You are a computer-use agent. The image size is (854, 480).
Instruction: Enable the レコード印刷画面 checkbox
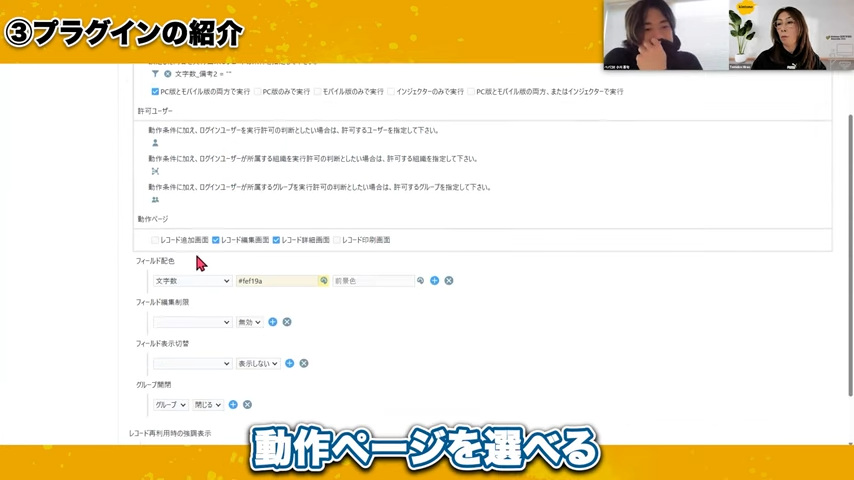point(337,240)
